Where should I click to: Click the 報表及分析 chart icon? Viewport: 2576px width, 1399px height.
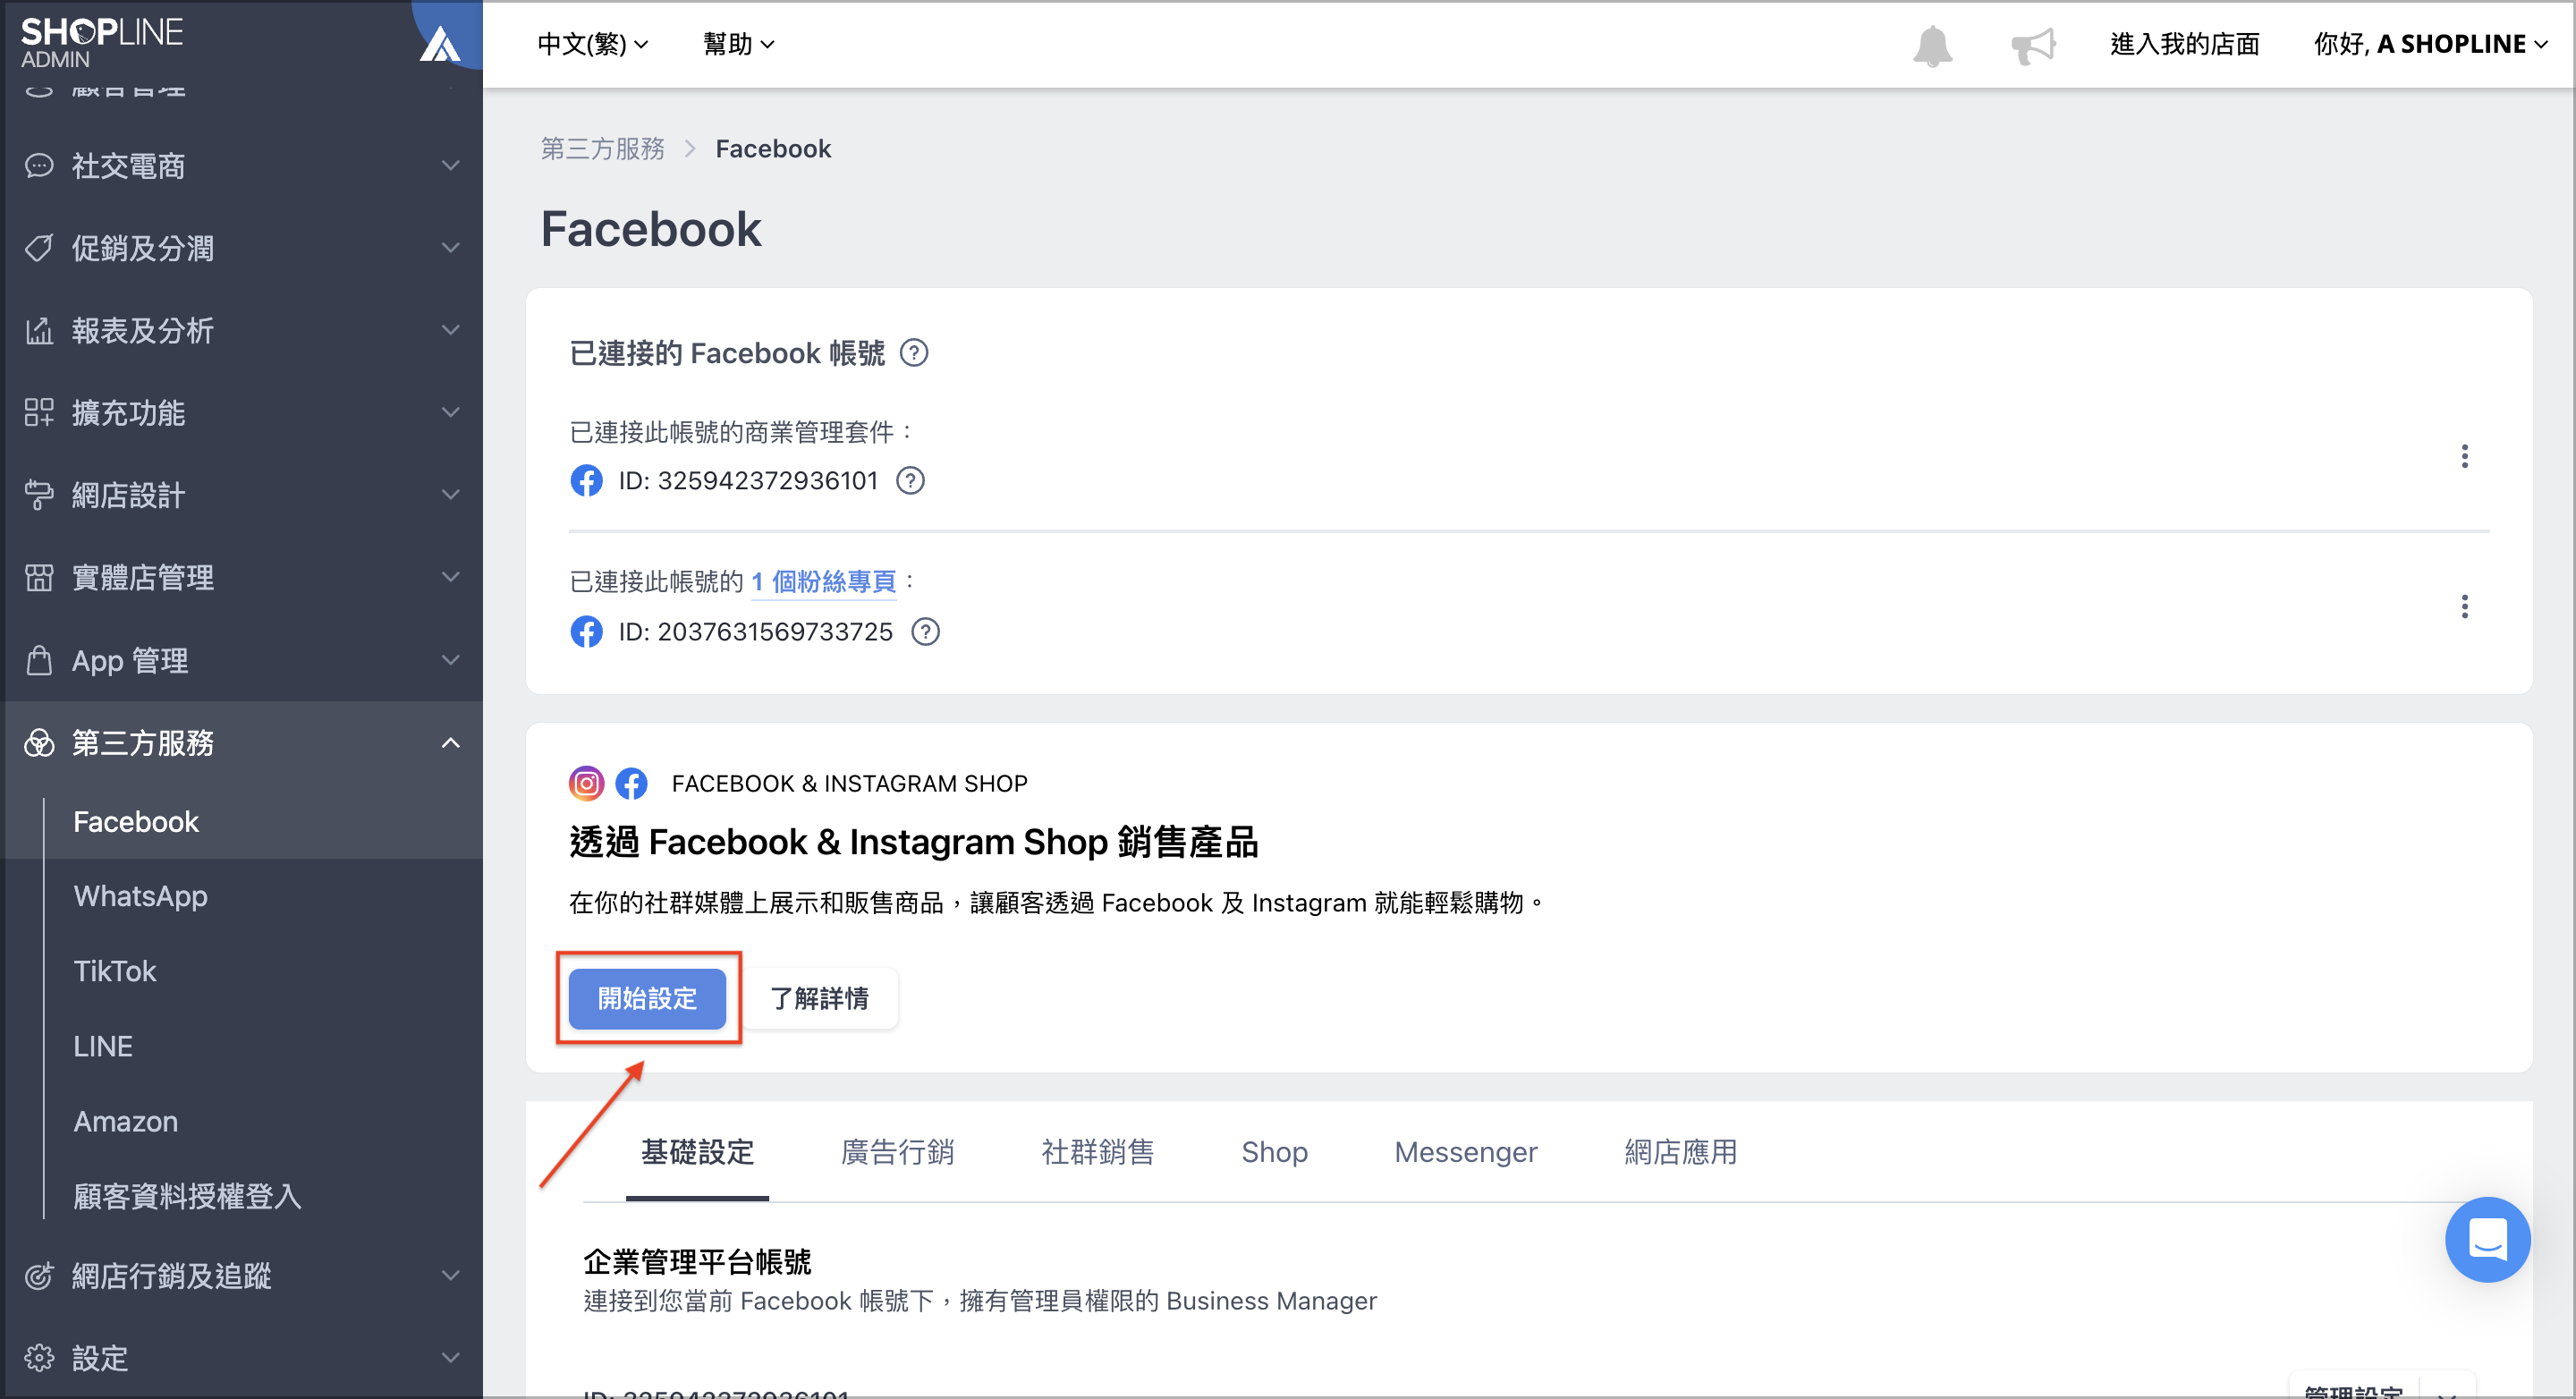pos(39,330)
